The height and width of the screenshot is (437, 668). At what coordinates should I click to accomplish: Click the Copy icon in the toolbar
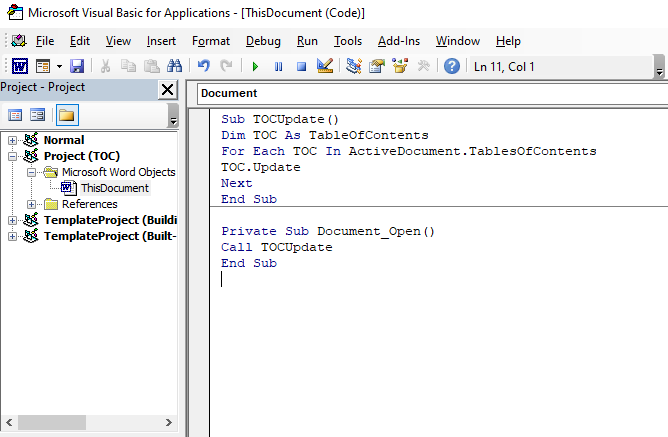128,66
